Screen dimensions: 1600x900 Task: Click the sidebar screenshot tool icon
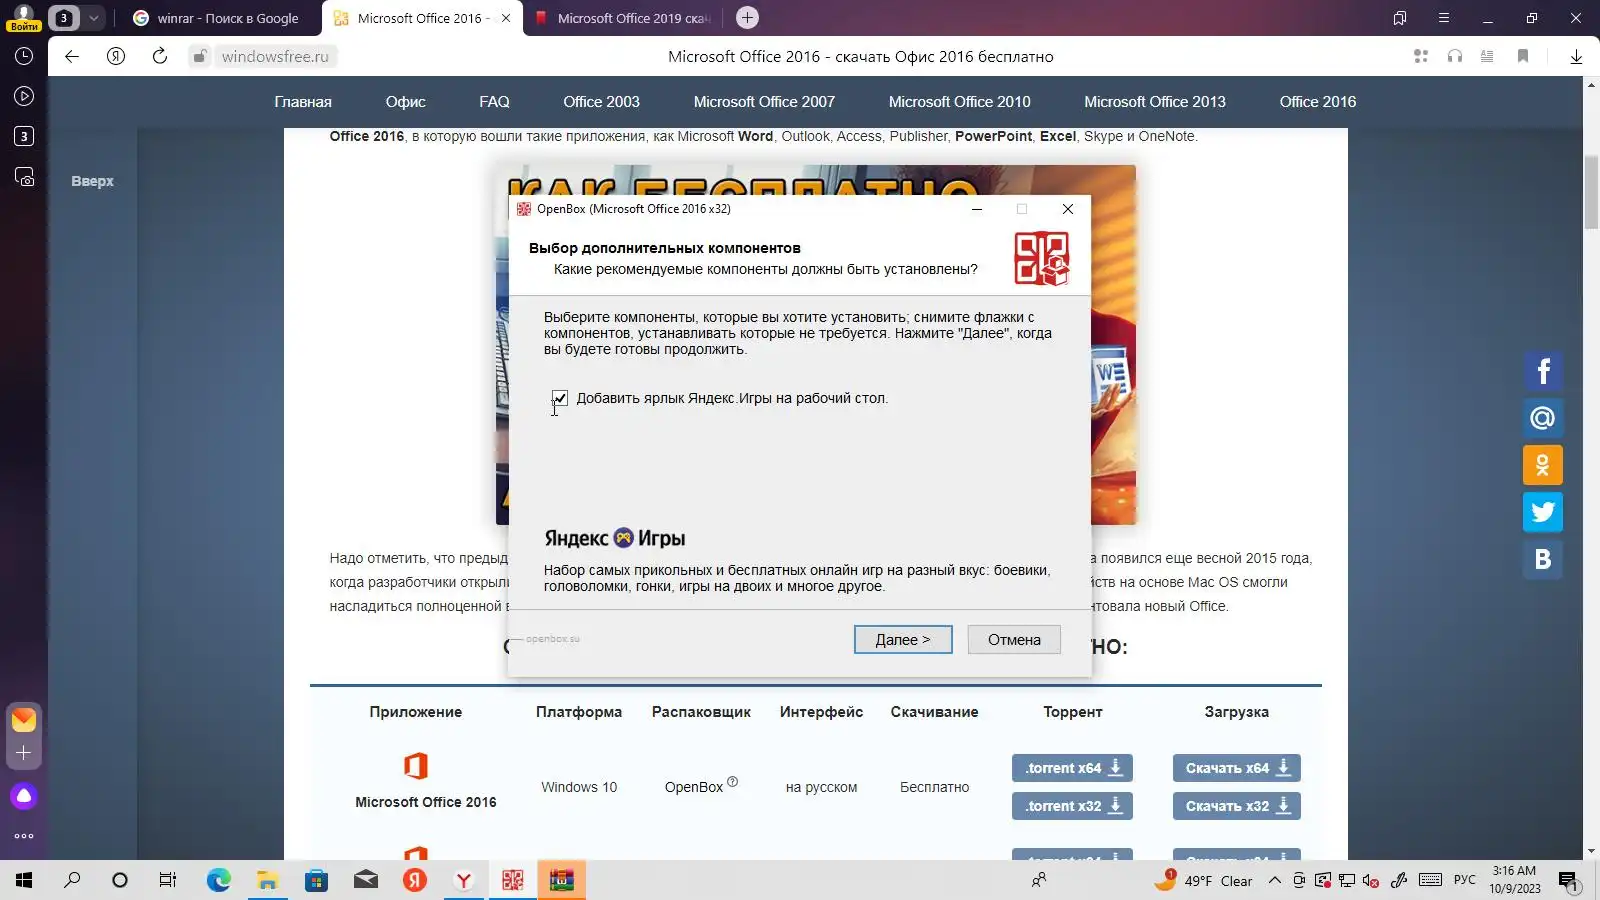coord(24,177)
